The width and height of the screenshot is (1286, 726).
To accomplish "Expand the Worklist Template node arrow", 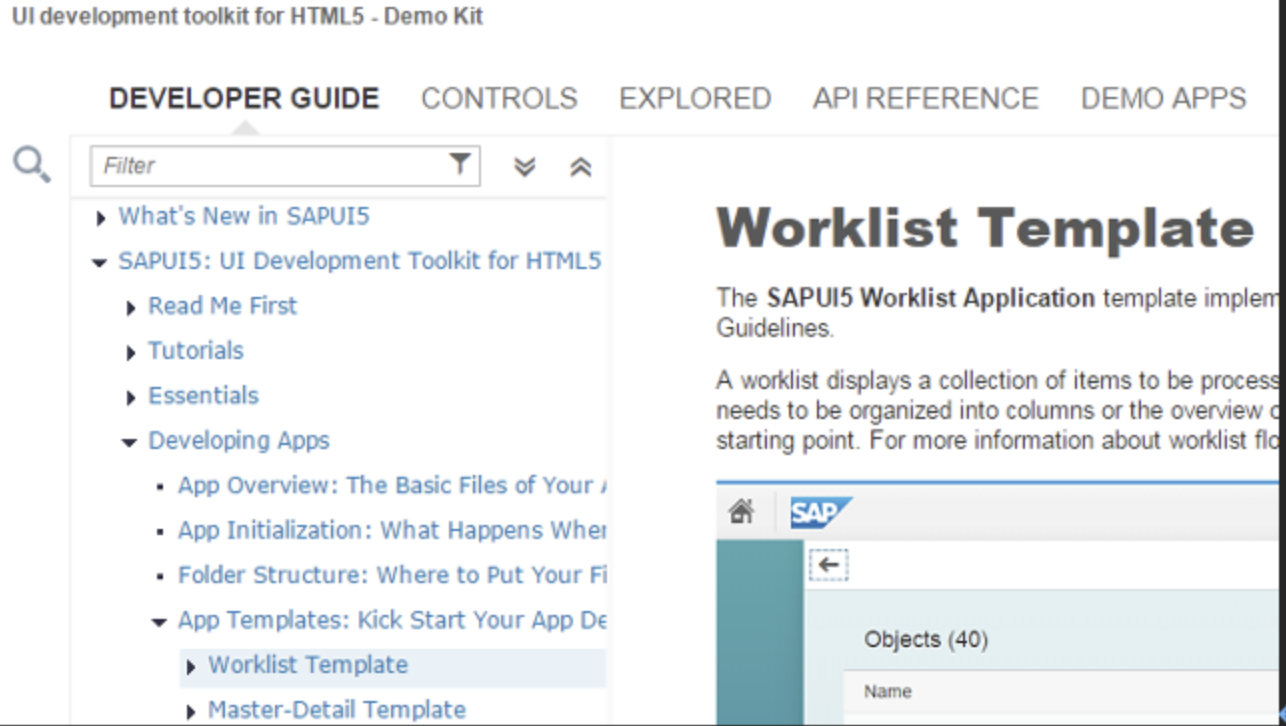I will [190, 667].
